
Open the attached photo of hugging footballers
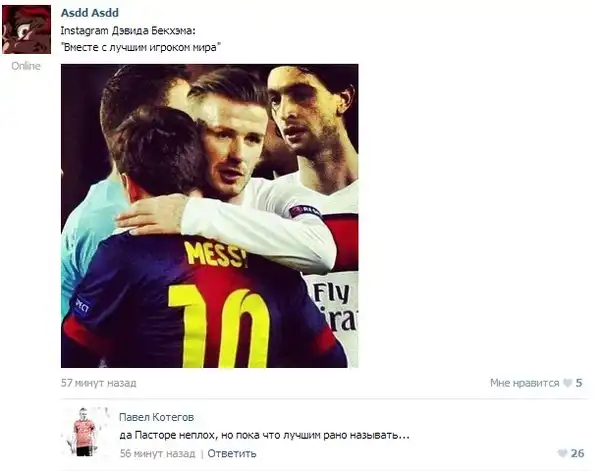tap(210, 216)
